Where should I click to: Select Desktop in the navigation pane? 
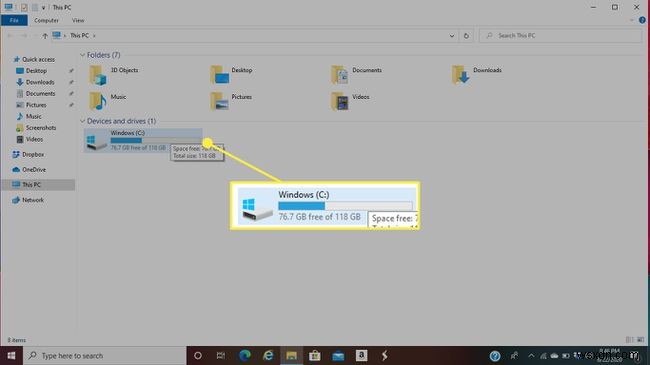pyautogui.click(x=32, y=71)
